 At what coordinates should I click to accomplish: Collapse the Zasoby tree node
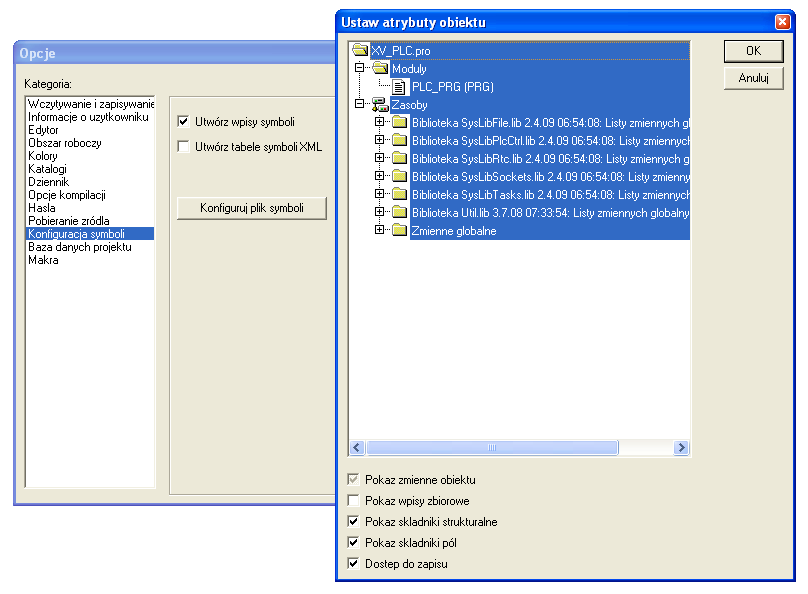(x=360, y=104)
